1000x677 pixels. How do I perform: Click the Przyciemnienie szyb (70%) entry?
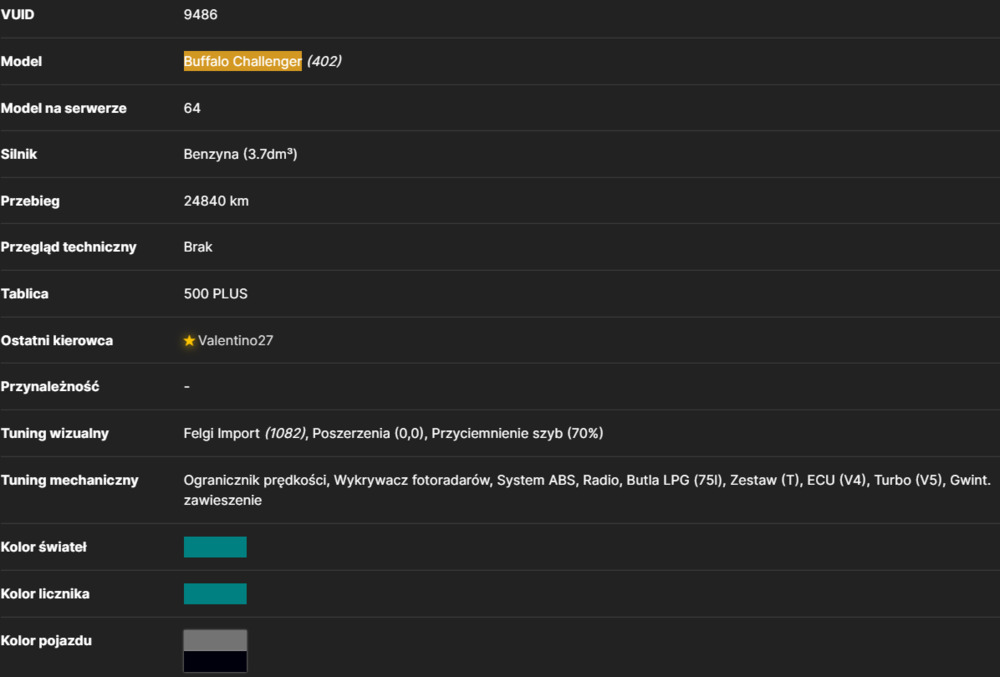517,433
